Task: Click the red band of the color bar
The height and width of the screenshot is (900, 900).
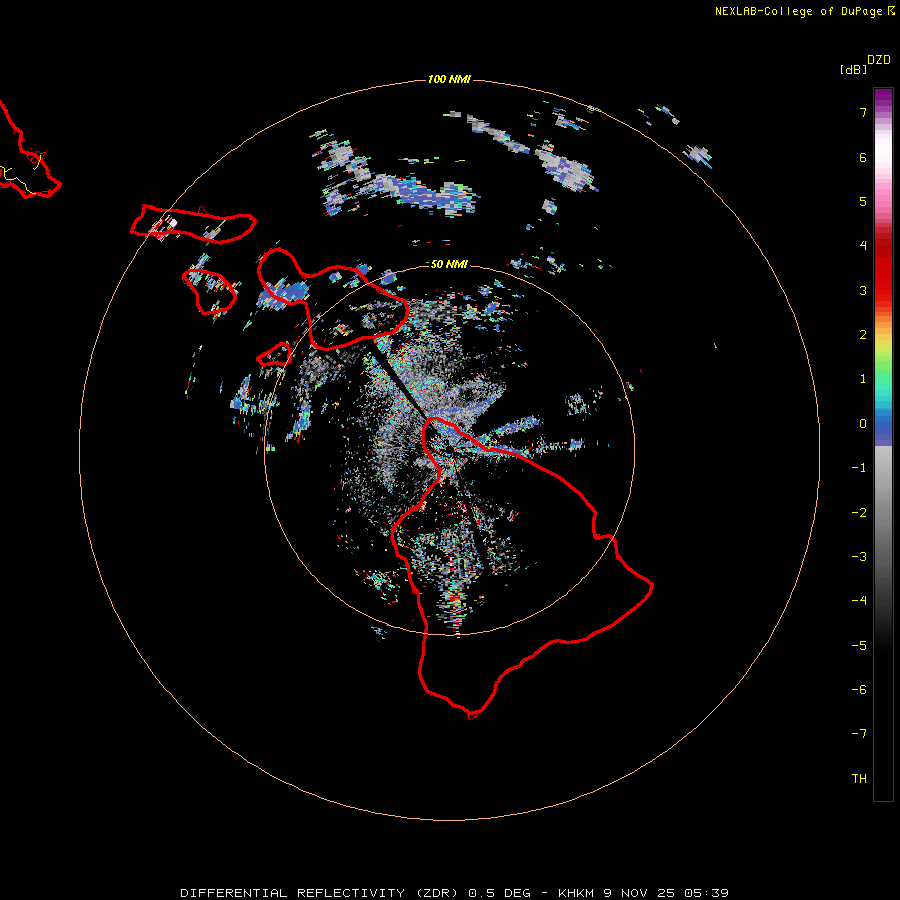Action: [x=883, y=267]
